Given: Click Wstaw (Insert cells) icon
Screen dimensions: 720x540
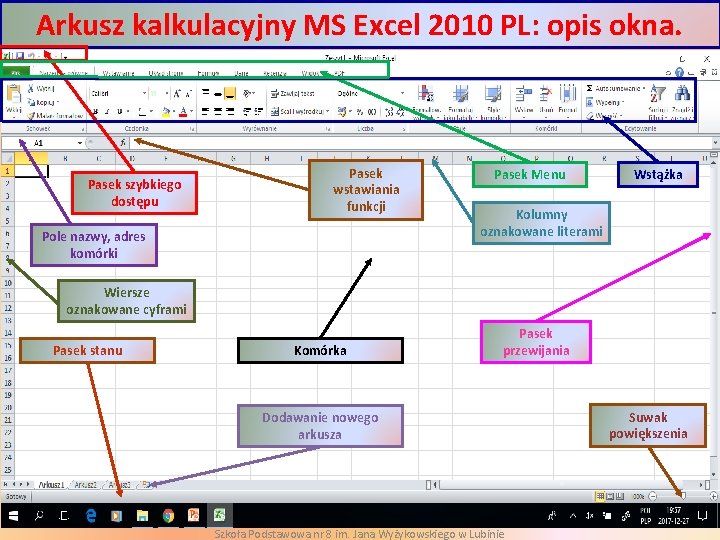Looking at the screenshot, I should coord(523,94).
